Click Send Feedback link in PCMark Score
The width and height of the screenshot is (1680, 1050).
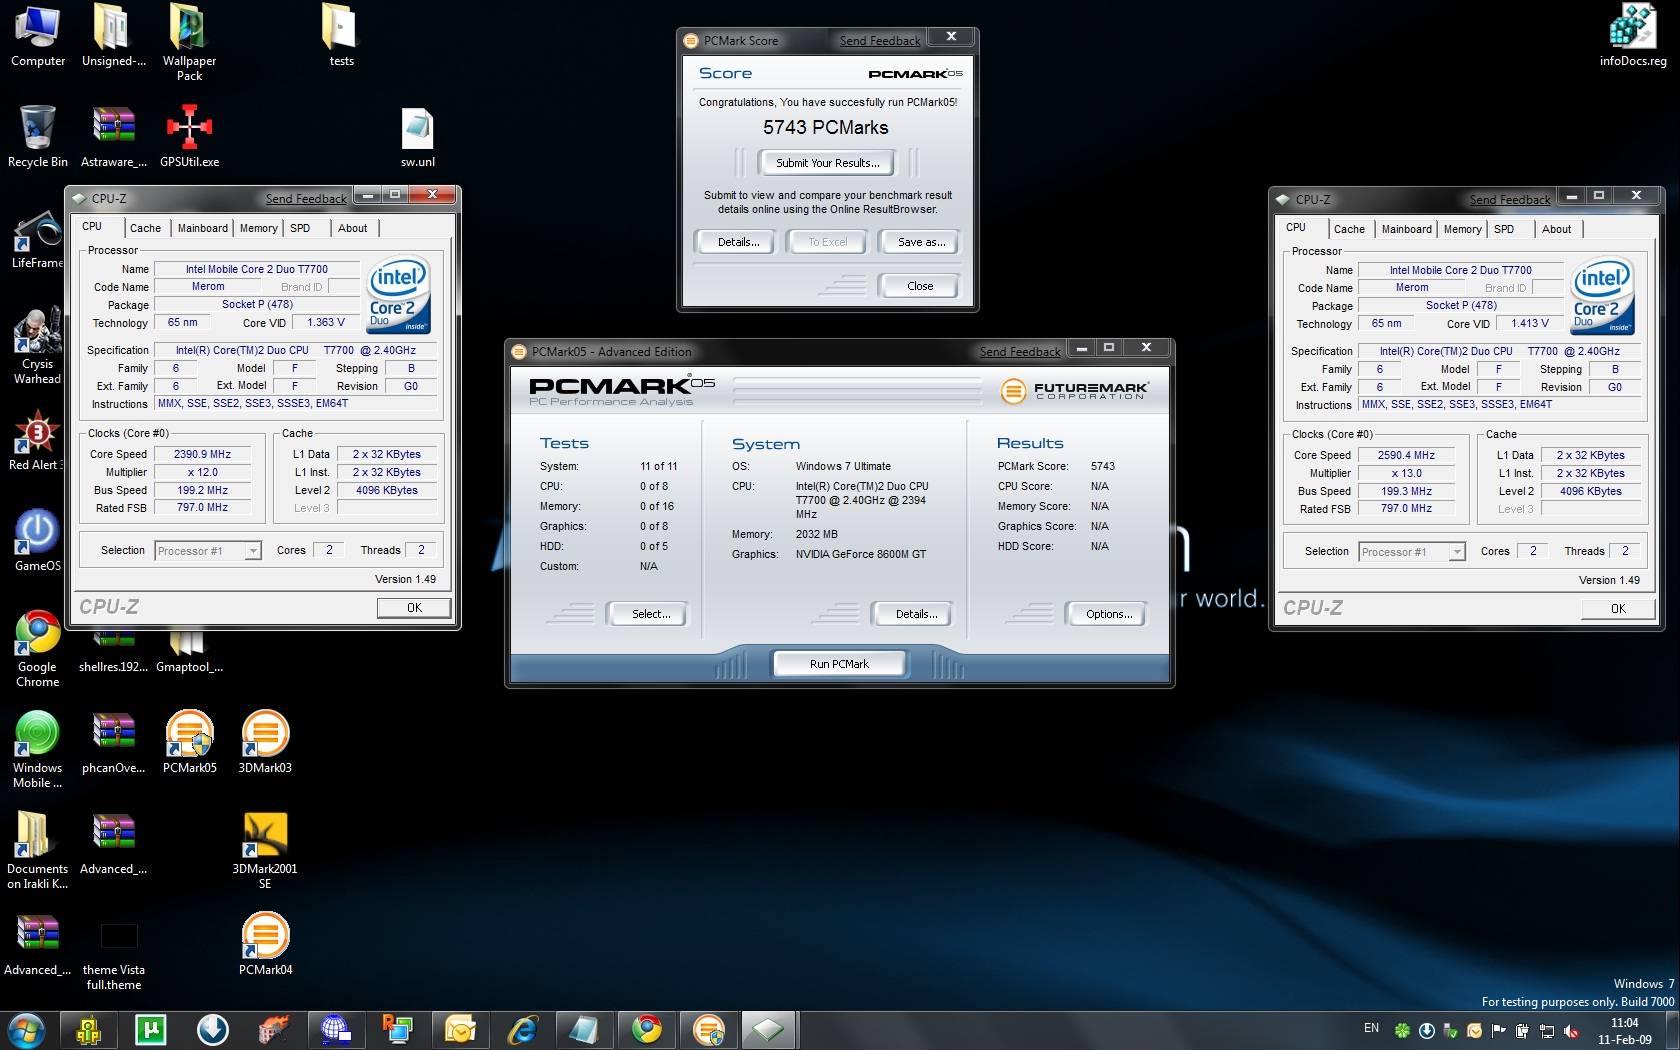880,41
